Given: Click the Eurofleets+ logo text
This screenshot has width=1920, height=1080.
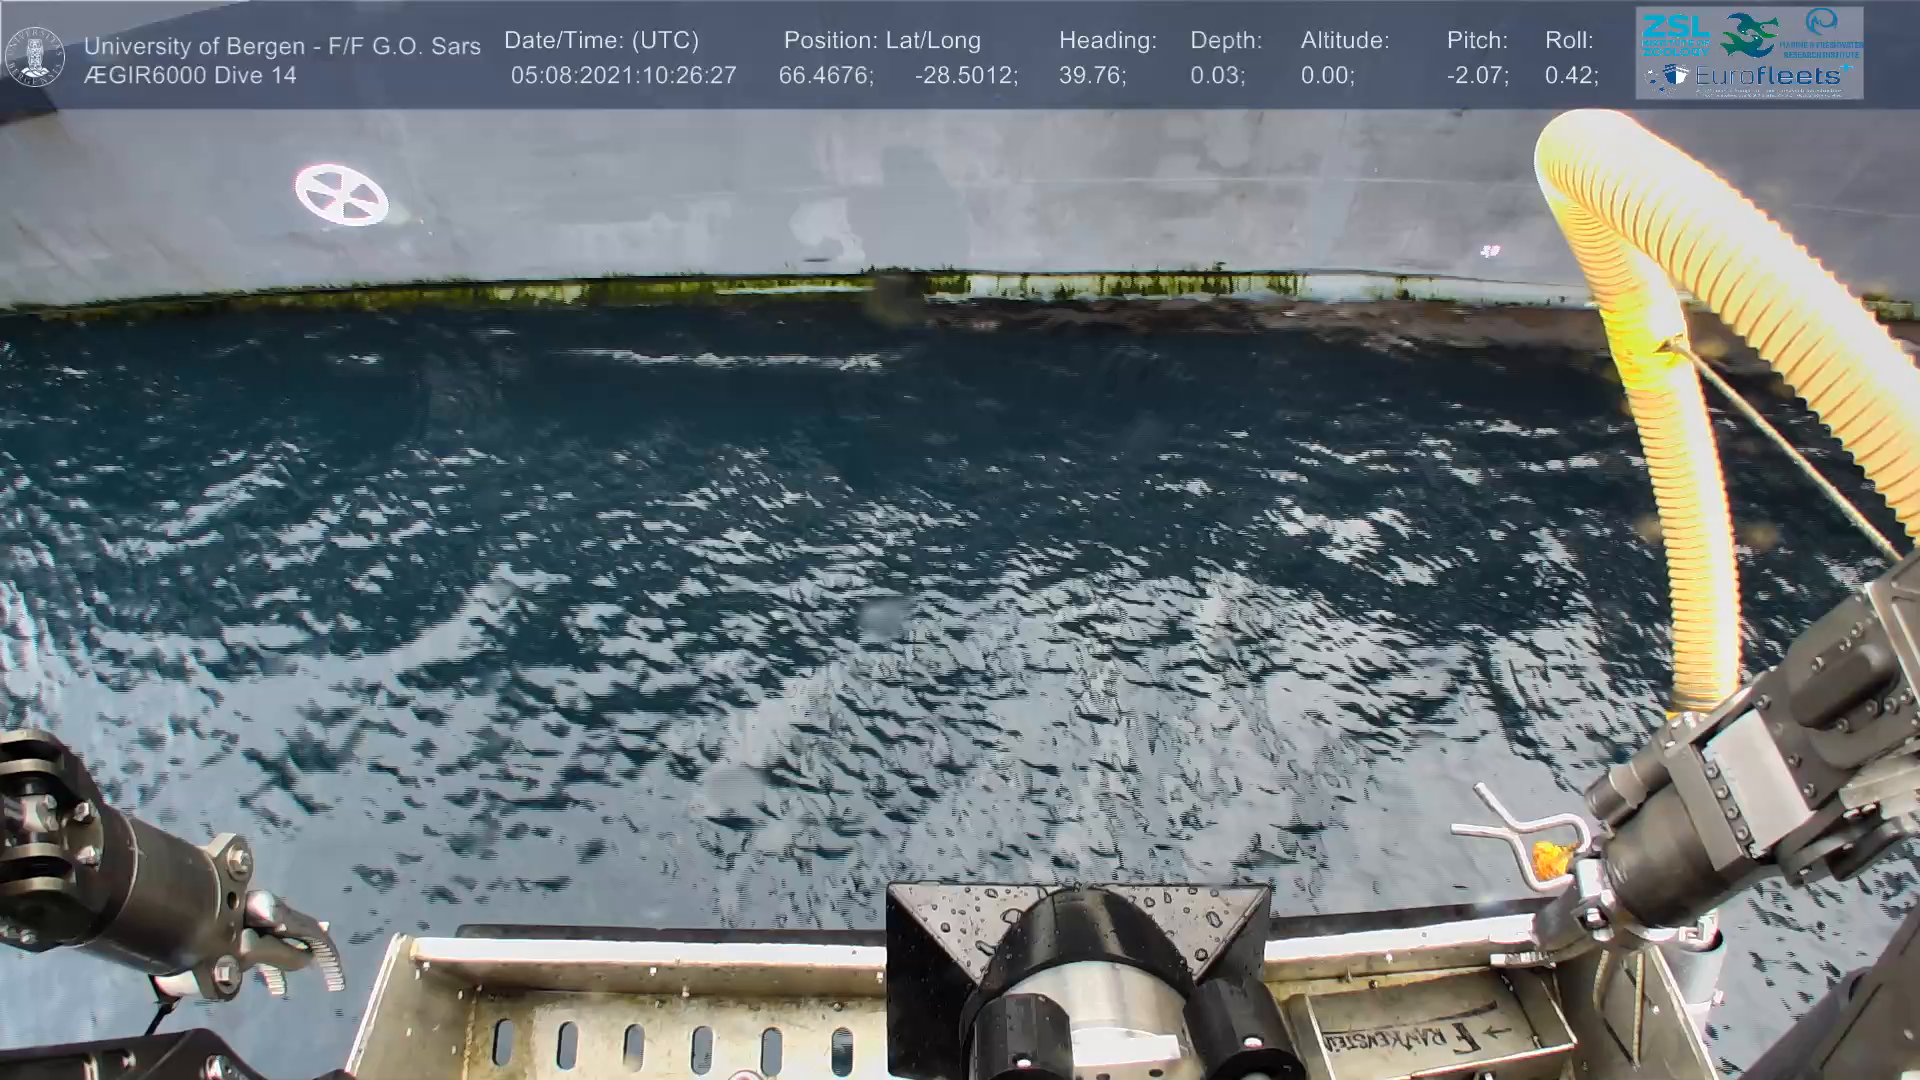Looking at the screenshot, I should pos(1770,76).
